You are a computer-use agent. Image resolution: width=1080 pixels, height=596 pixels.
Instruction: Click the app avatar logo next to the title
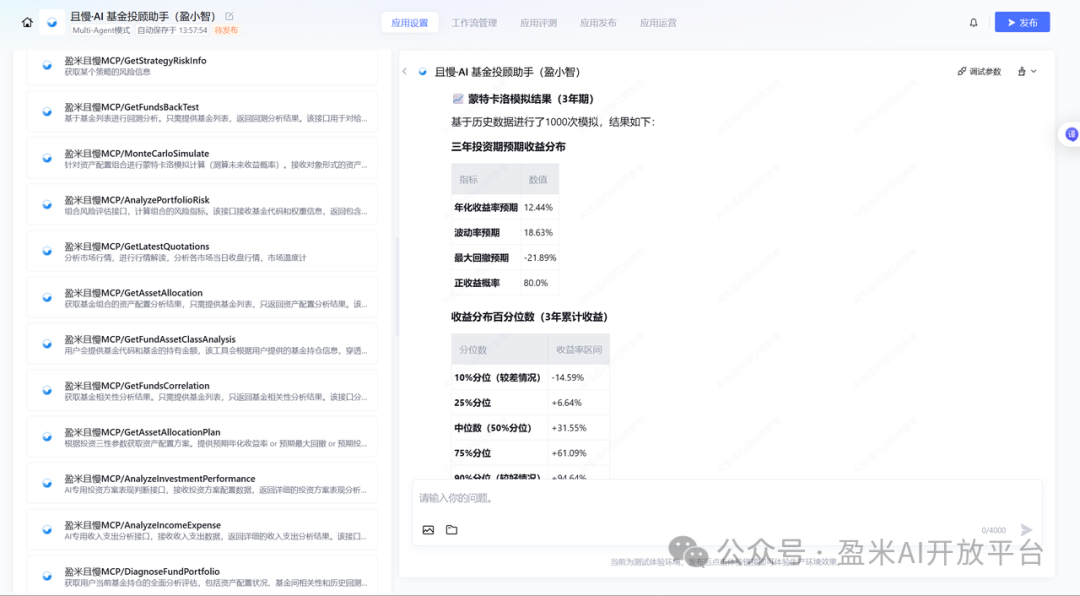click(x=50, y=20)
